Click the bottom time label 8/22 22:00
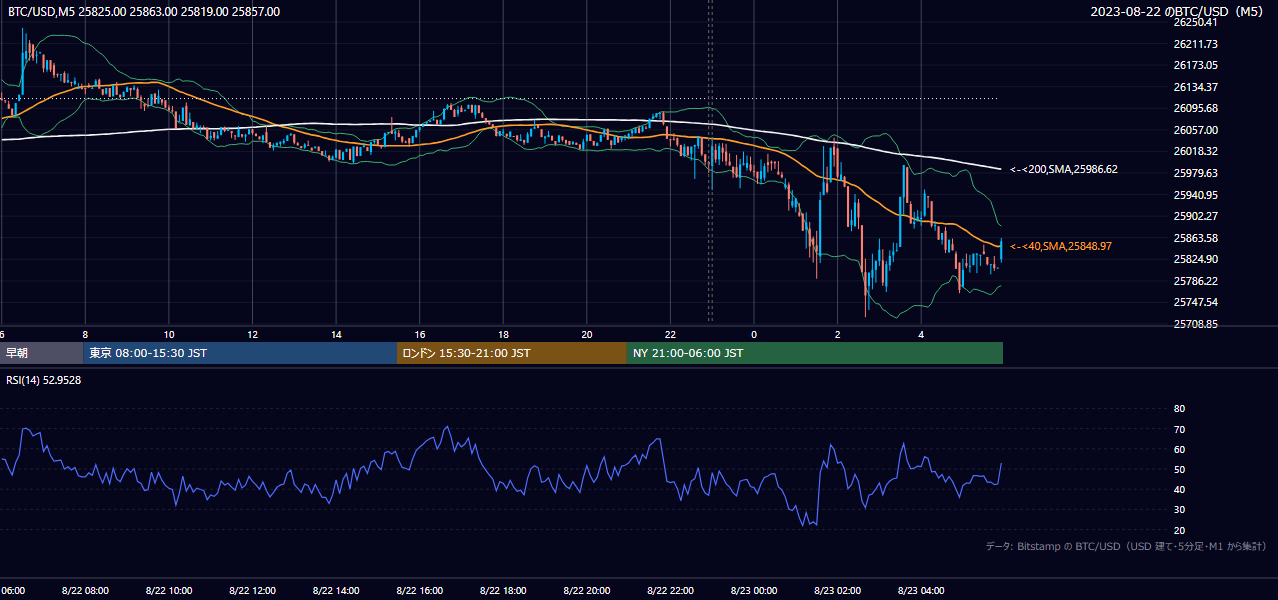 (x=670, y=590)
